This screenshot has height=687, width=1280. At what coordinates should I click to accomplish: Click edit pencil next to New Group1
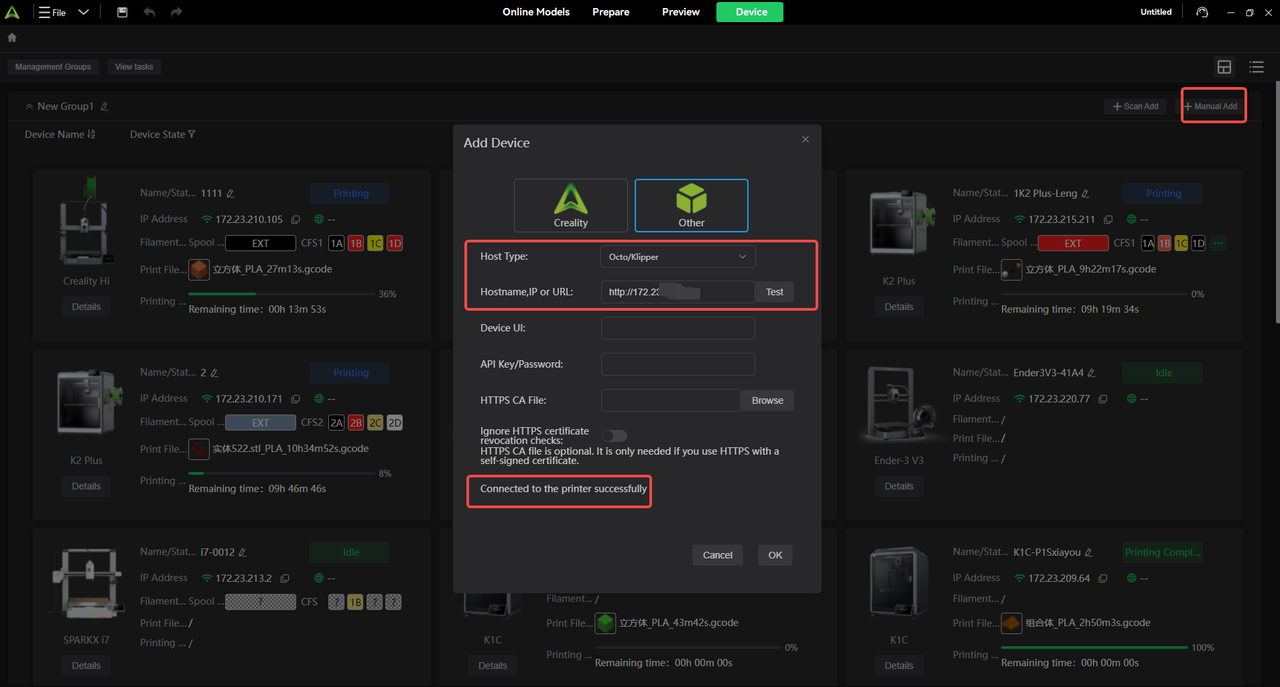104,107
